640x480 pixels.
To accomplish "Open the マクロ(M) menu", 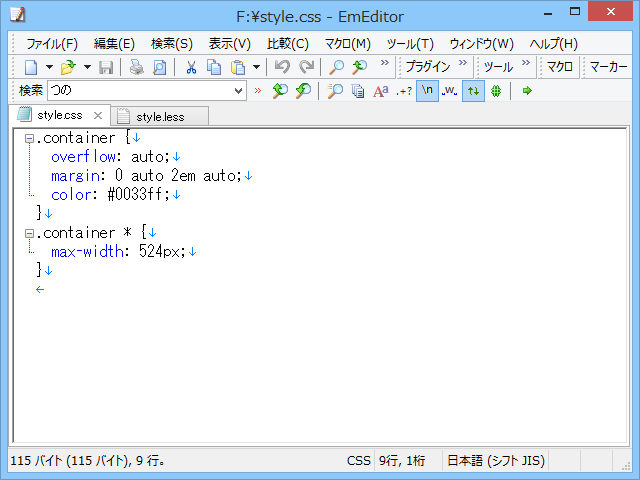I will (347, 44).
